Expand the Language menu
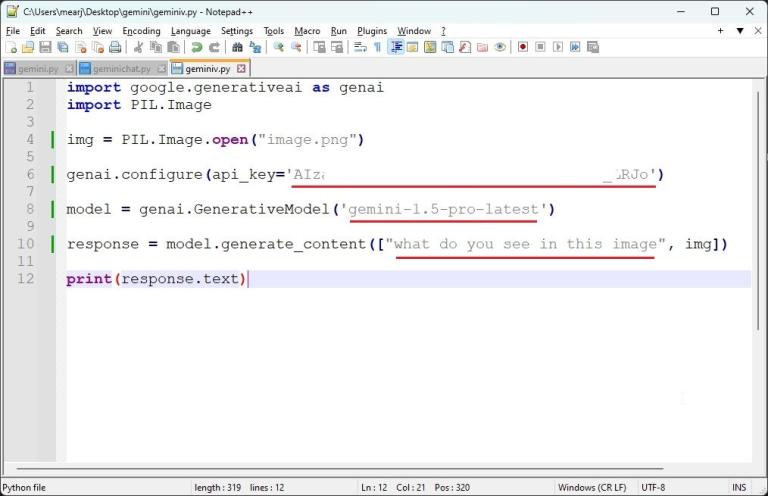 tap(190, 31)
